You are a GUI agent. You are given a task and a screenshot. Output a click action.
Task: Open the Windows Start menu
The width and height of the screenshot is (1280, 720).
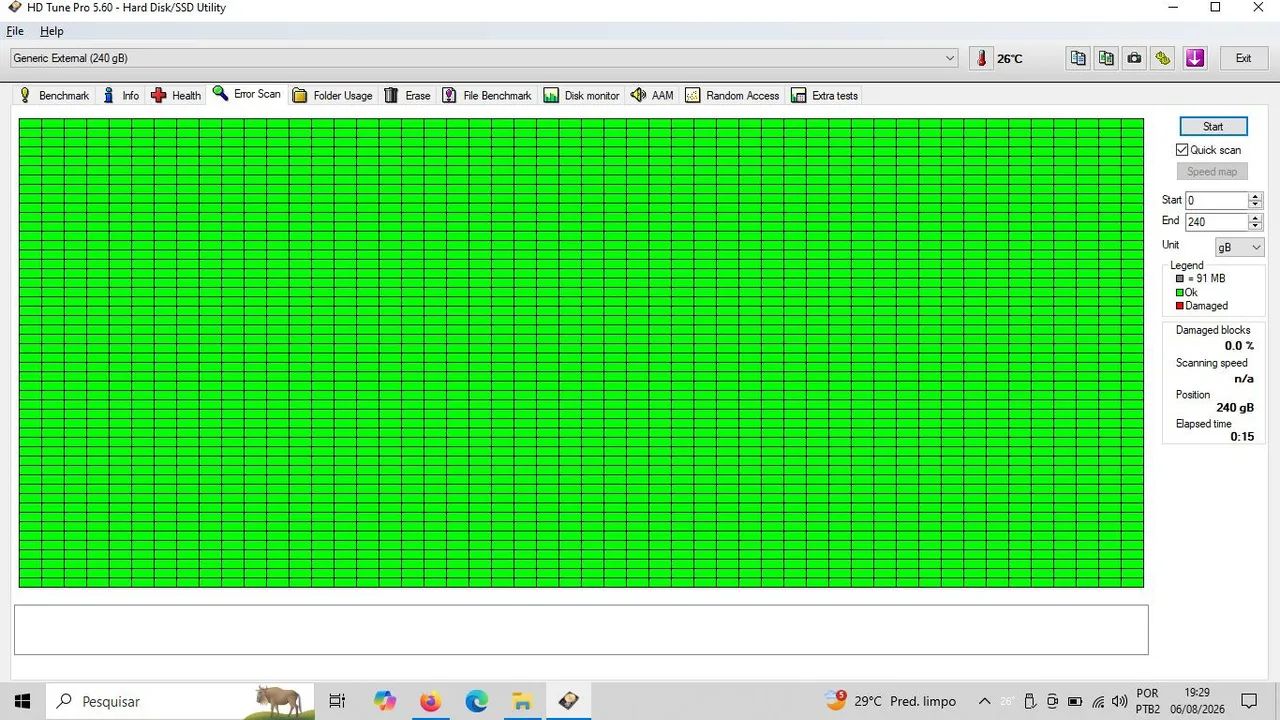click(22, 701)
